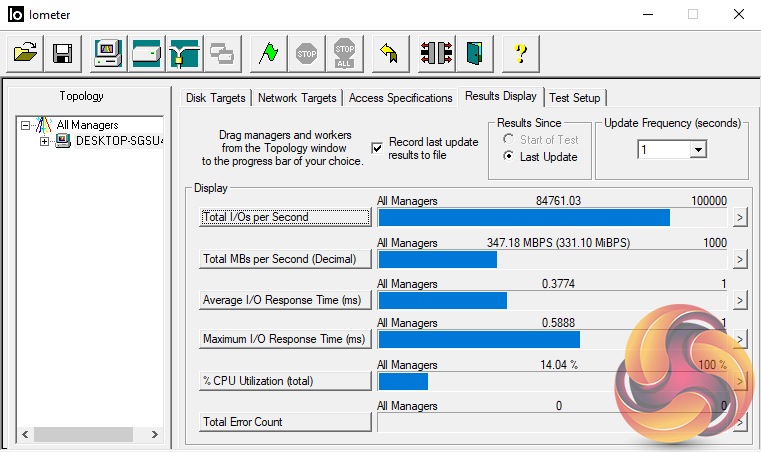Click the Average I/O Response Time button
Viewport: 761px width, 452px height.
(x=285, y=300)
